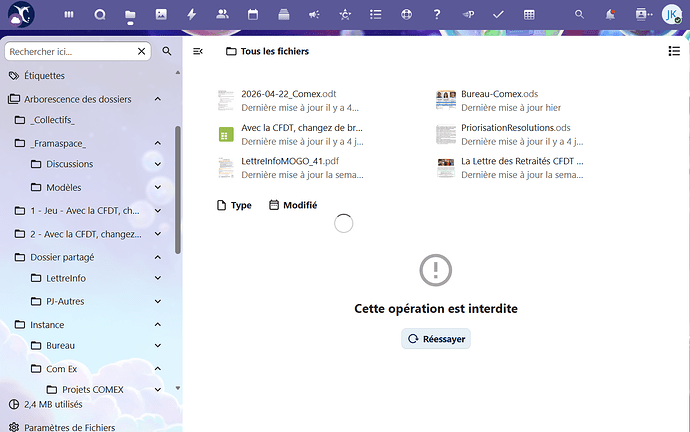The width and height of the screenshot is (690, 432).
Task: Open the Collectives star-circle icon
Action: coord(345,15)
